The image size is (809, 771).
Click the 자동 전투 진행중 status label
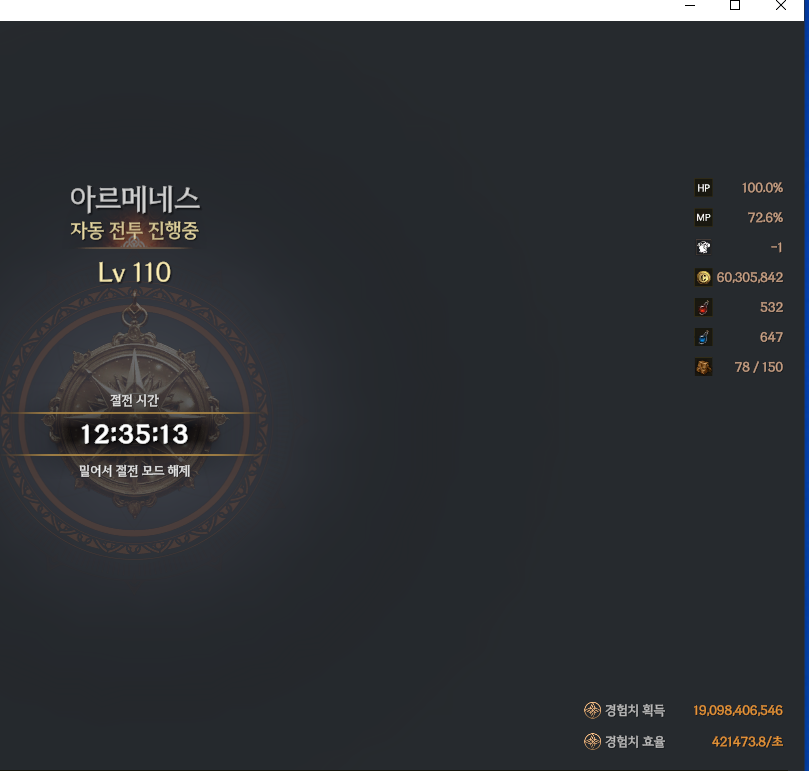134,231
